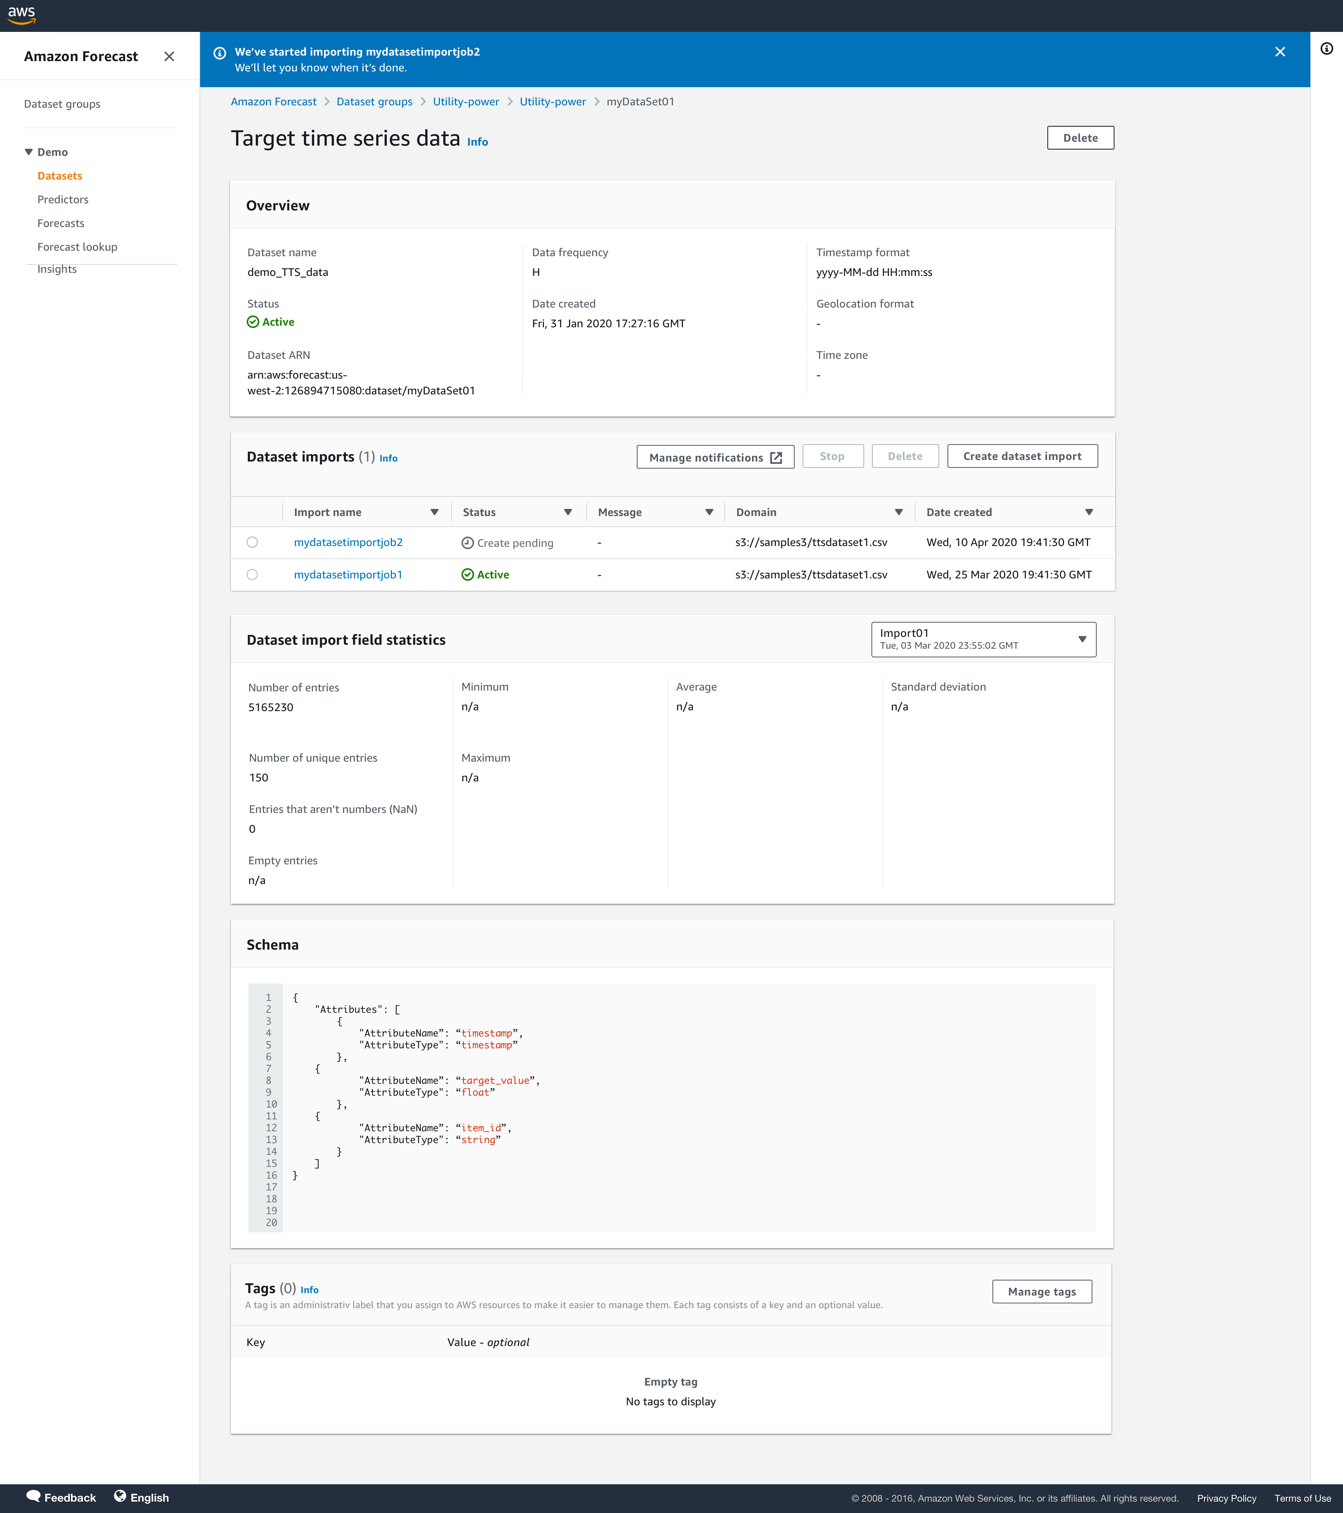Viewport: 1343px width, 1513px height.
Task: Open the Import01 statistics dropdown
Action: click(984, 639)
